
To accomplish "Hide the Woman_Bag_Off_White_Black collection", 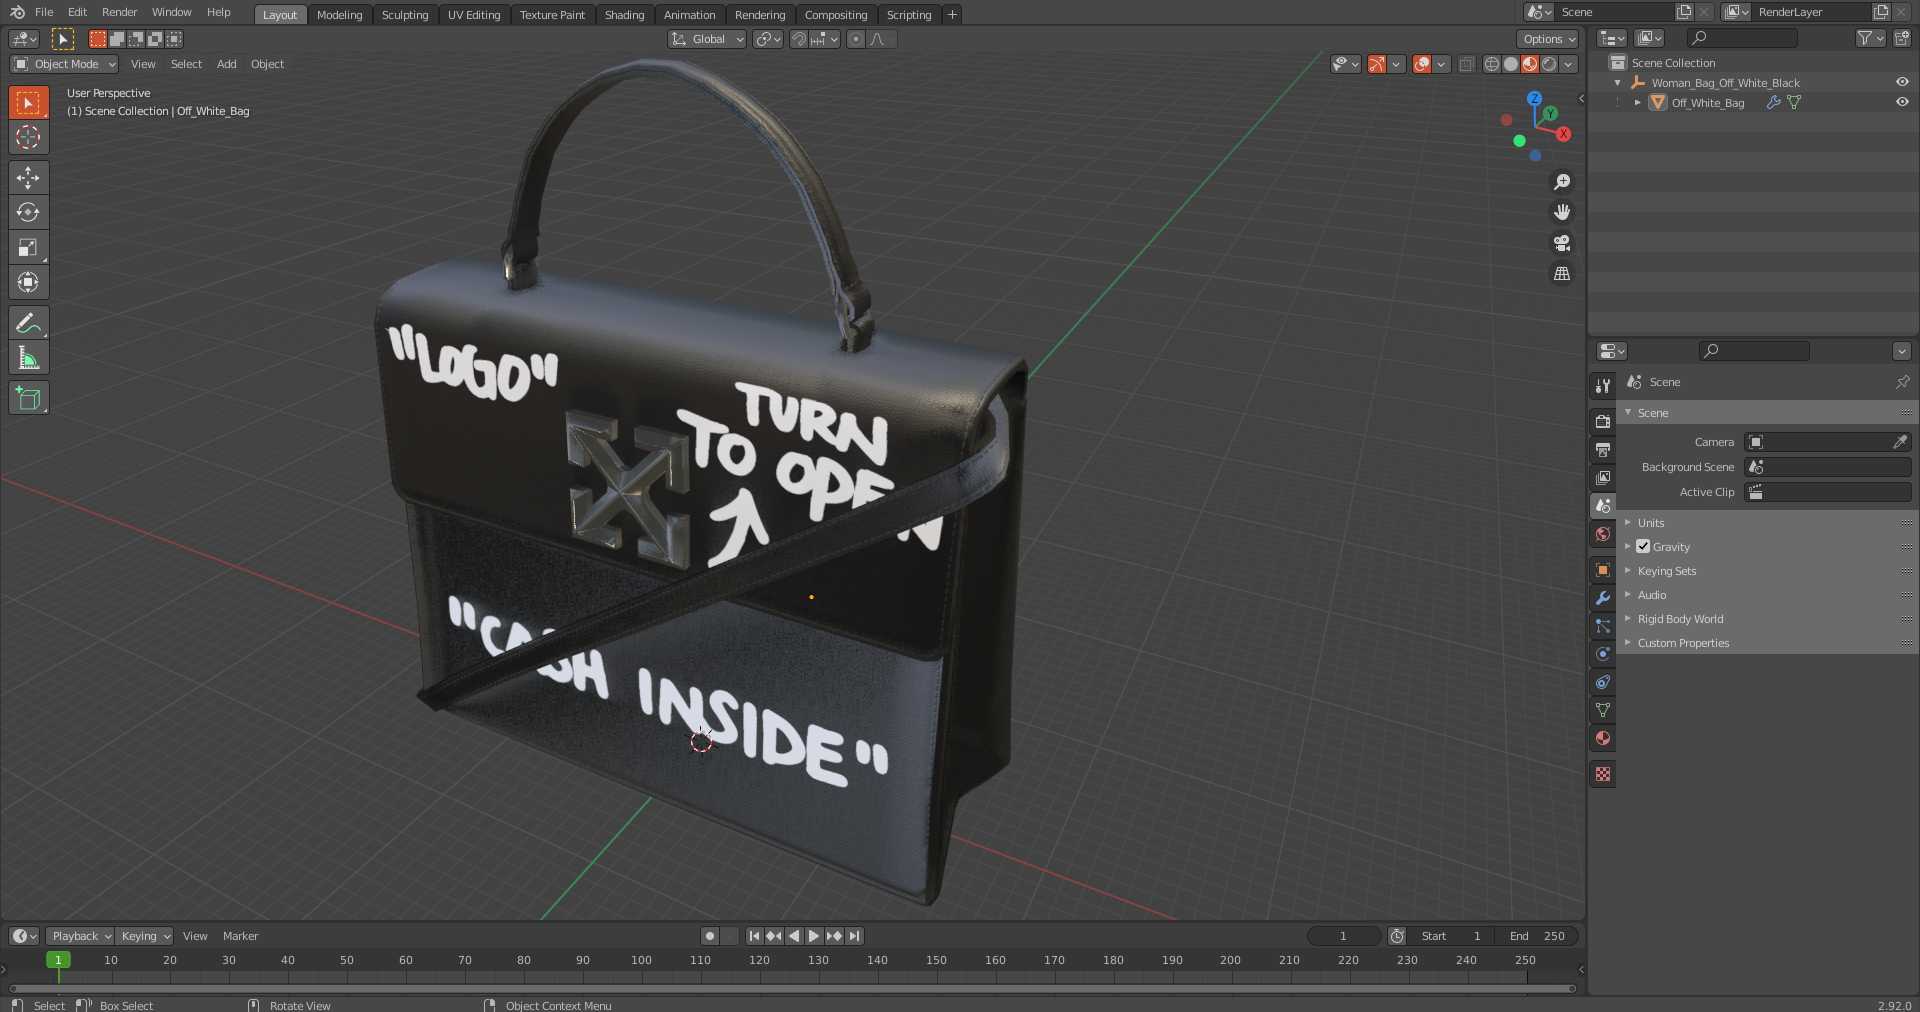I will [1902, 82].
